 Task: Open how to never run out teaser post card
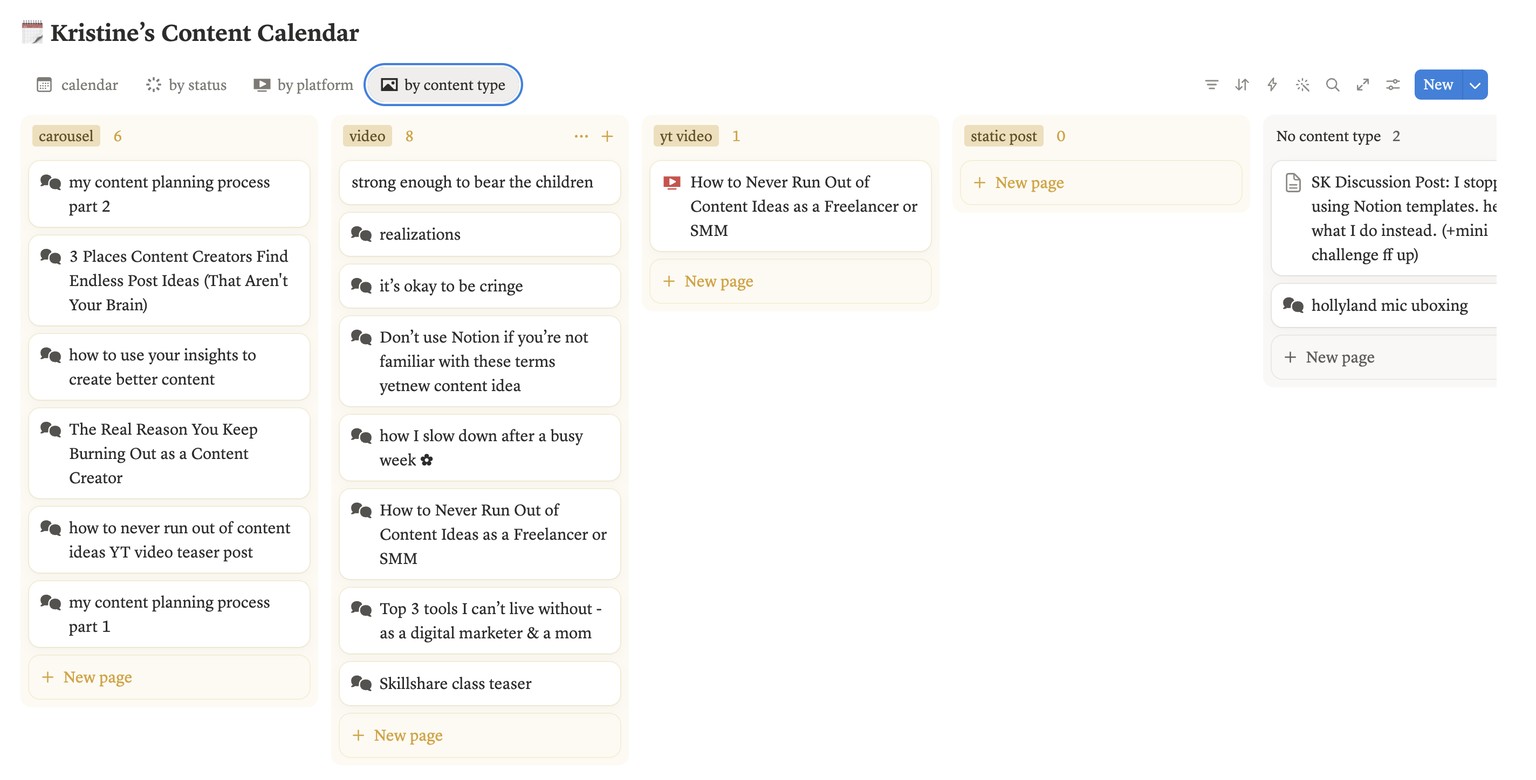[169, 540]
